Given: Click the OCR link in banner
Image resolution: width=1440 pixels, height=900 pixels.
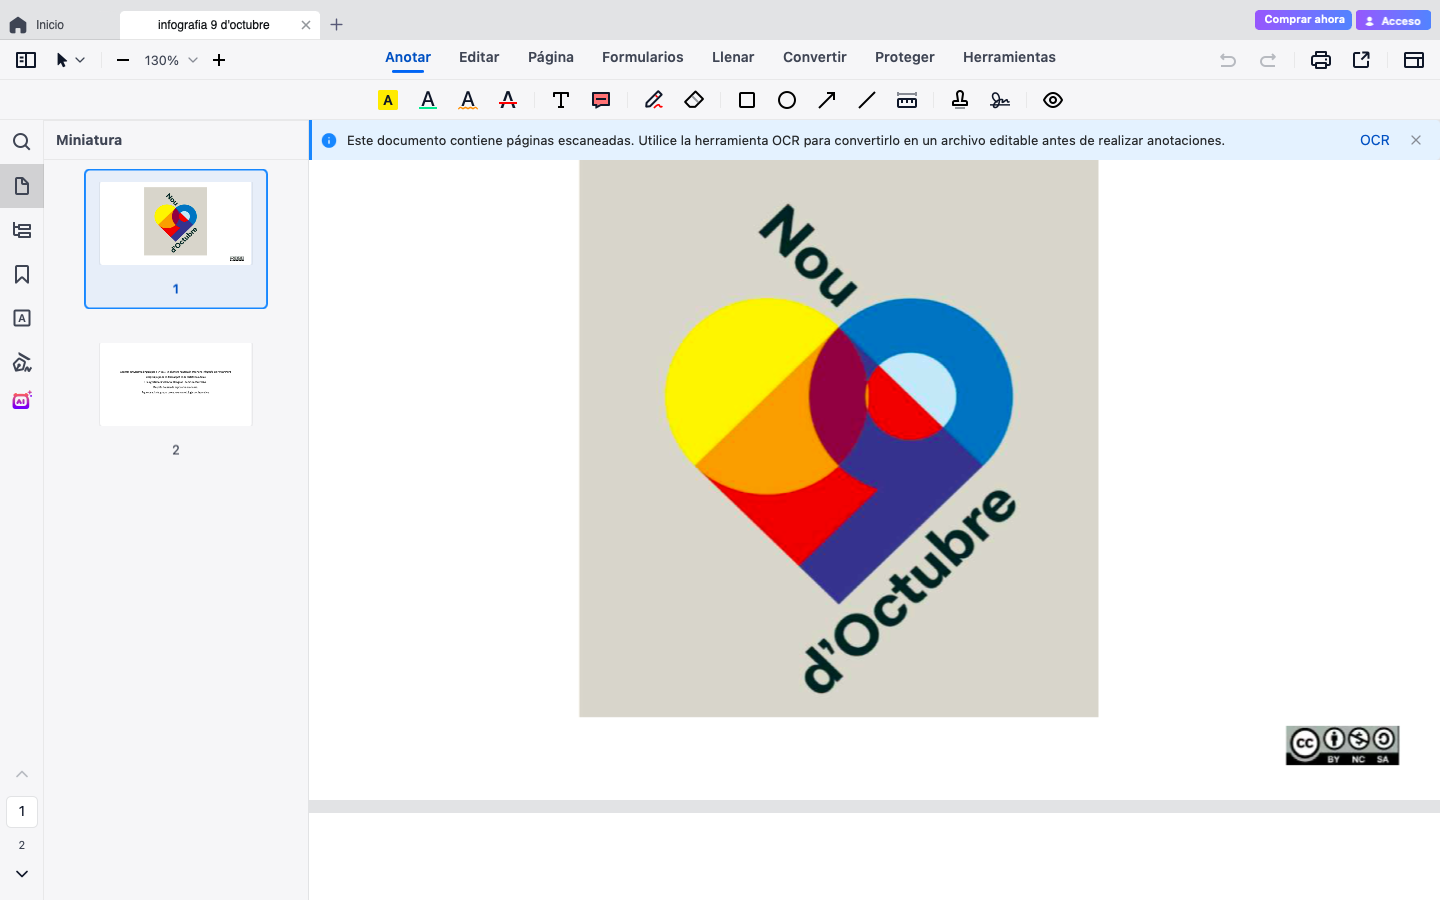Looking at the screenshot, I should coord(1374,140).
